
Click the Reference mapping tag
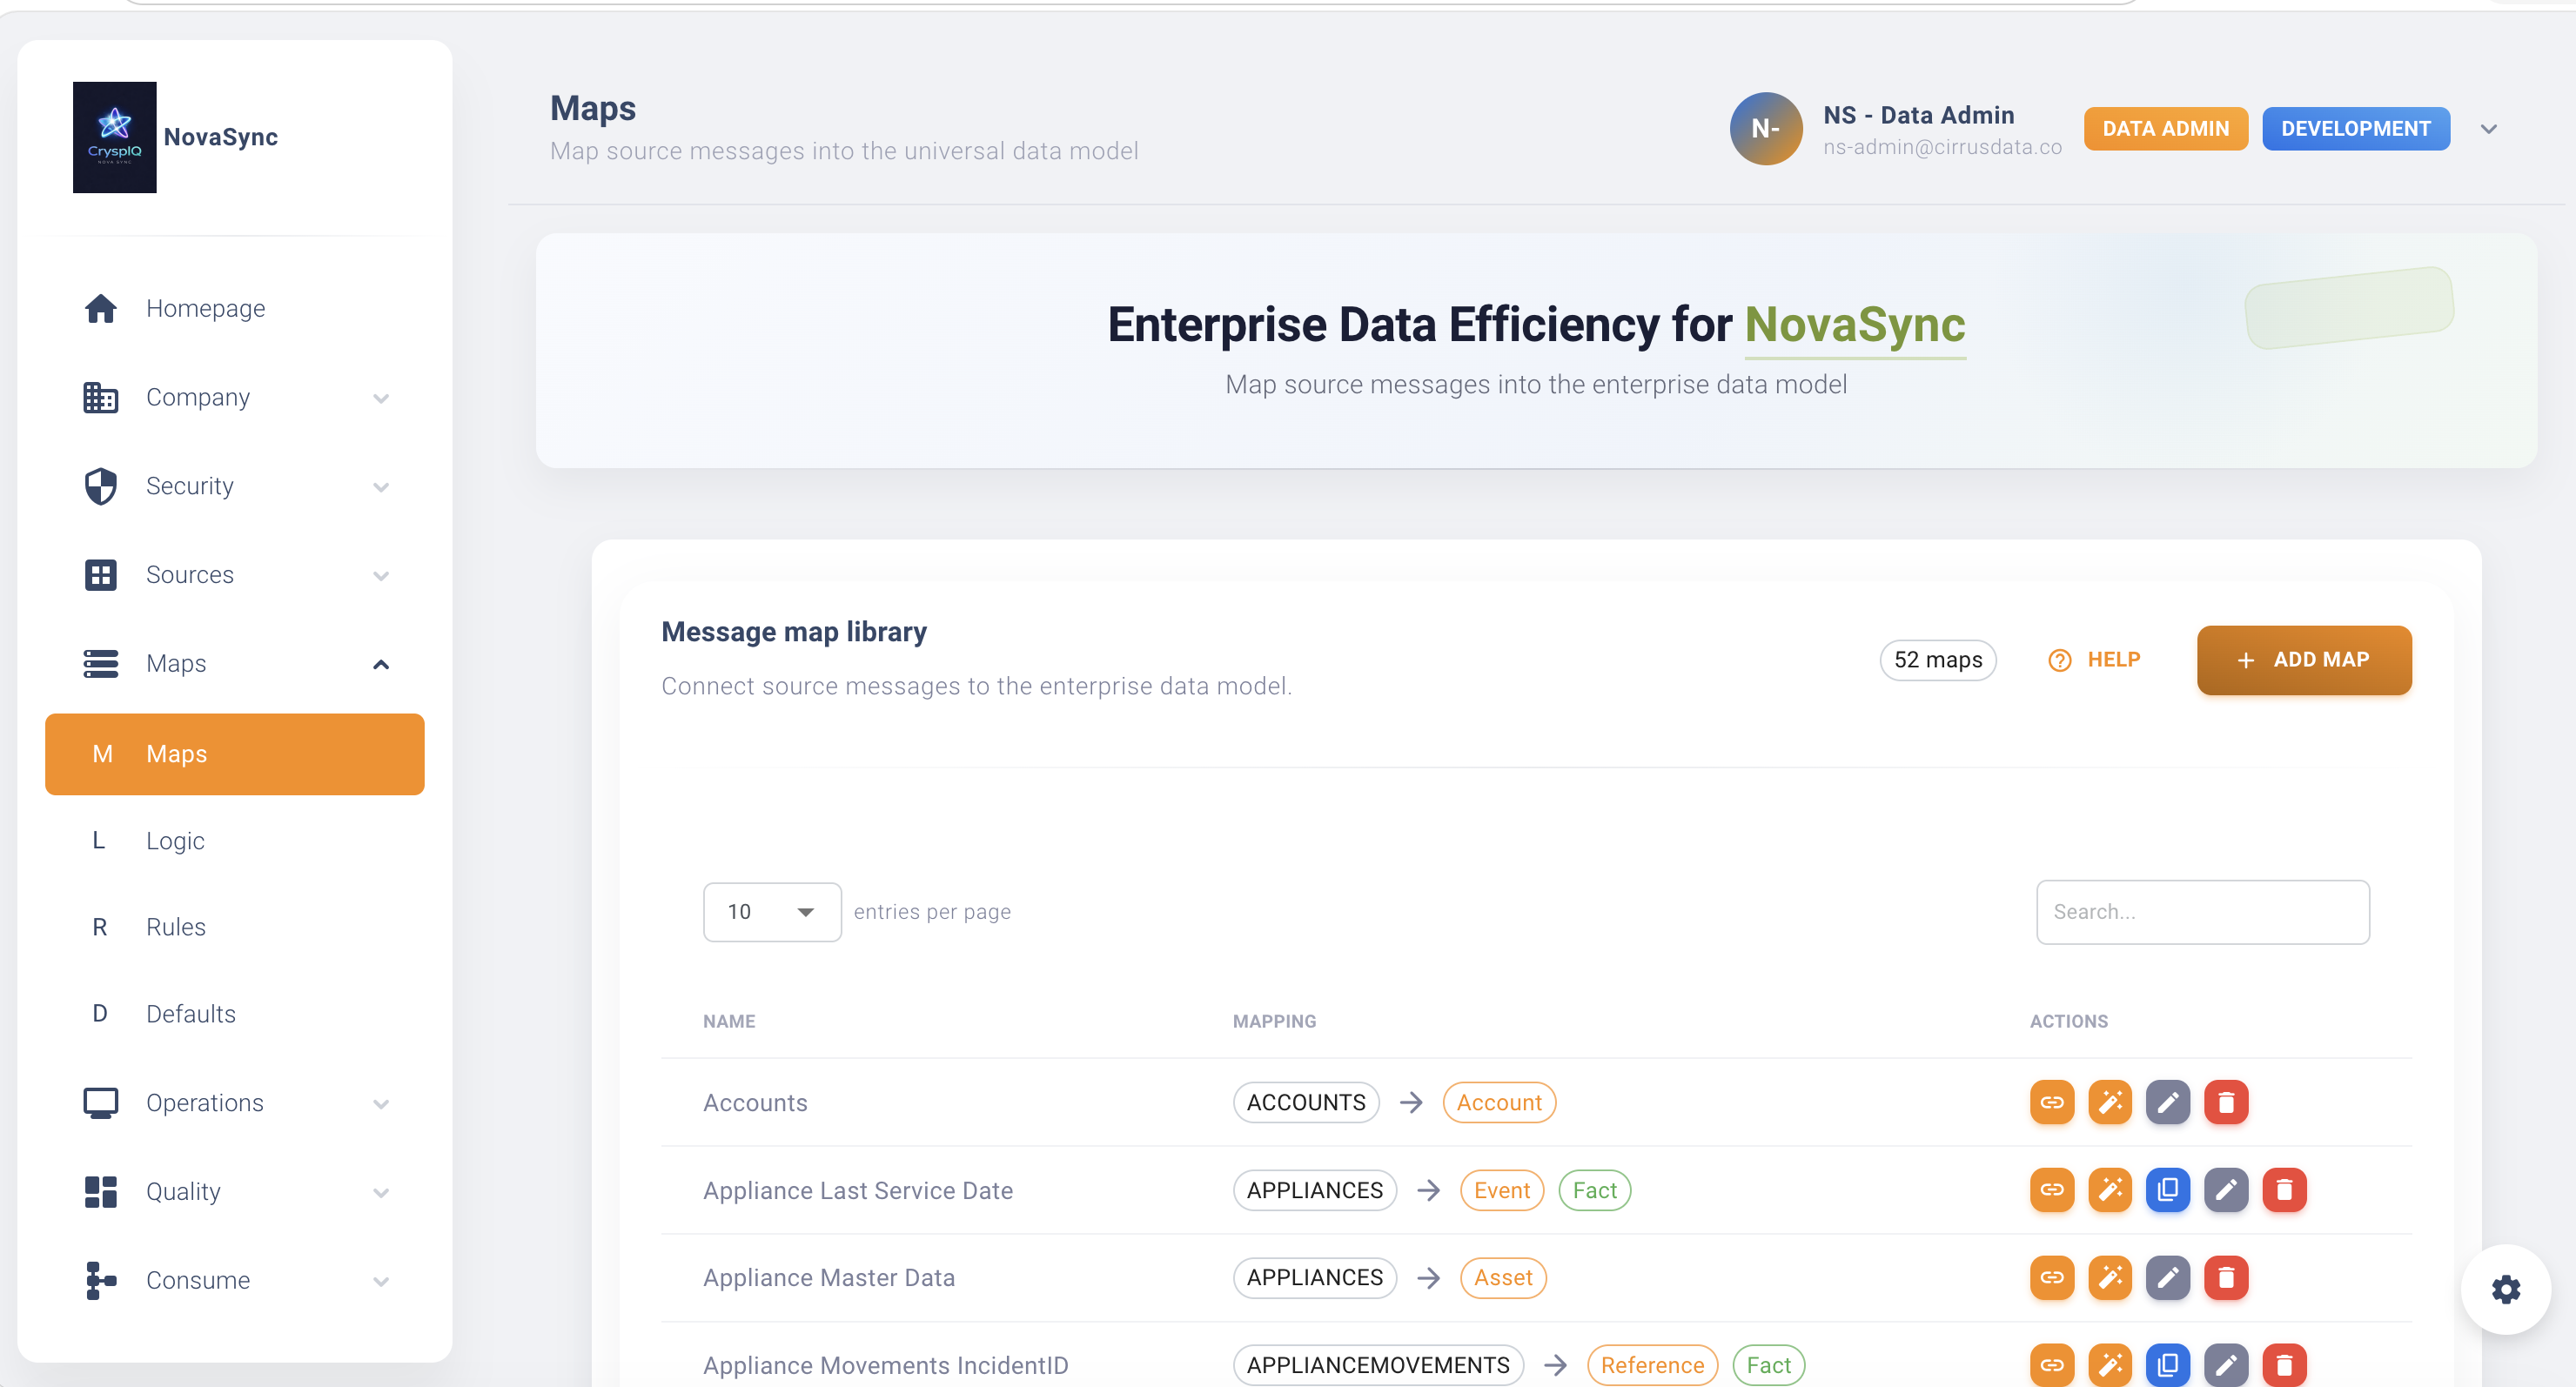(1652, 1365)
